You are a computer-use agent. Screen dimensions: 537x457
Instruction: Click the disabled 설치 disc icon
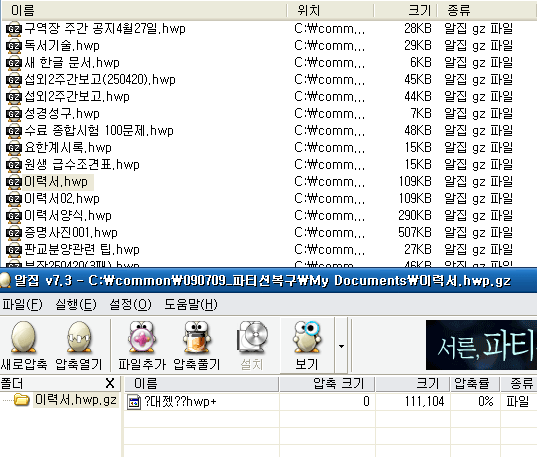252,337
